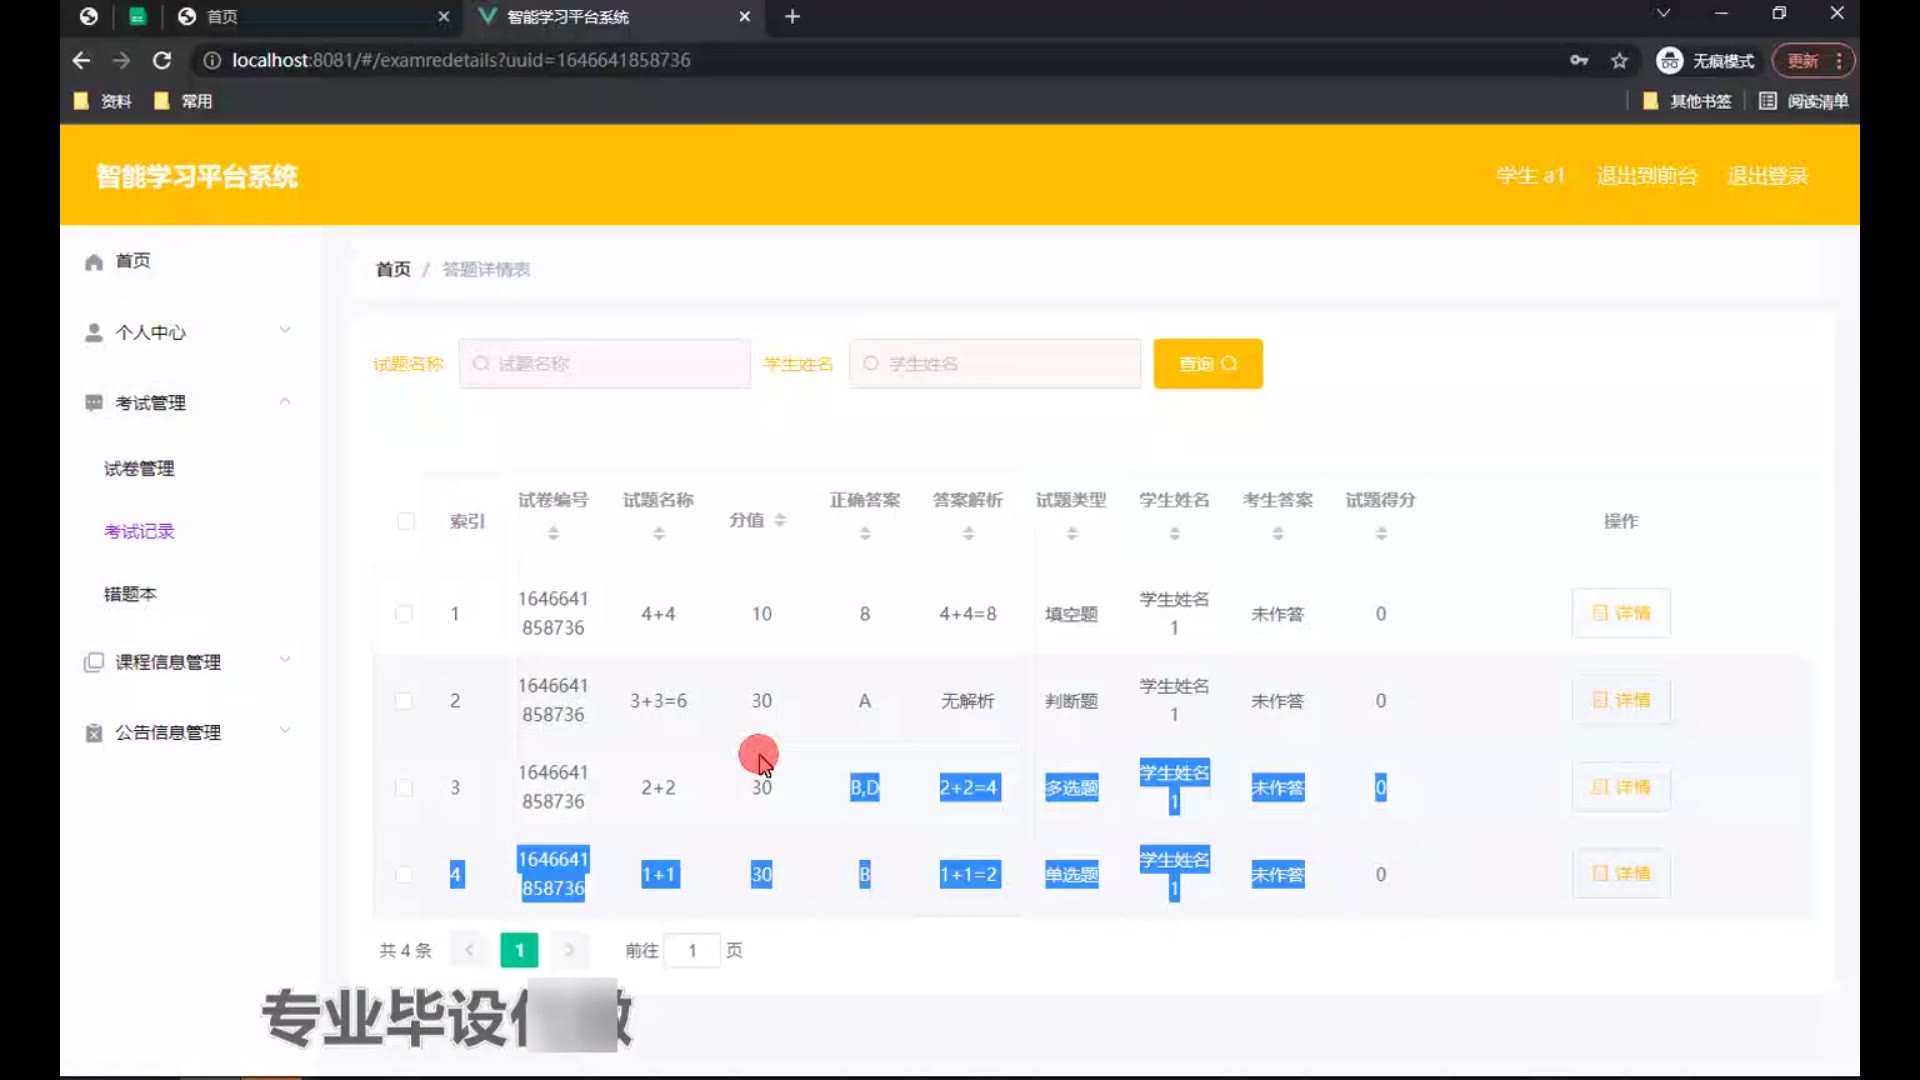The height and width of the screenshot is (1080, 1920).
Task: Click the browser back arrow
Action: click(82, 60)
